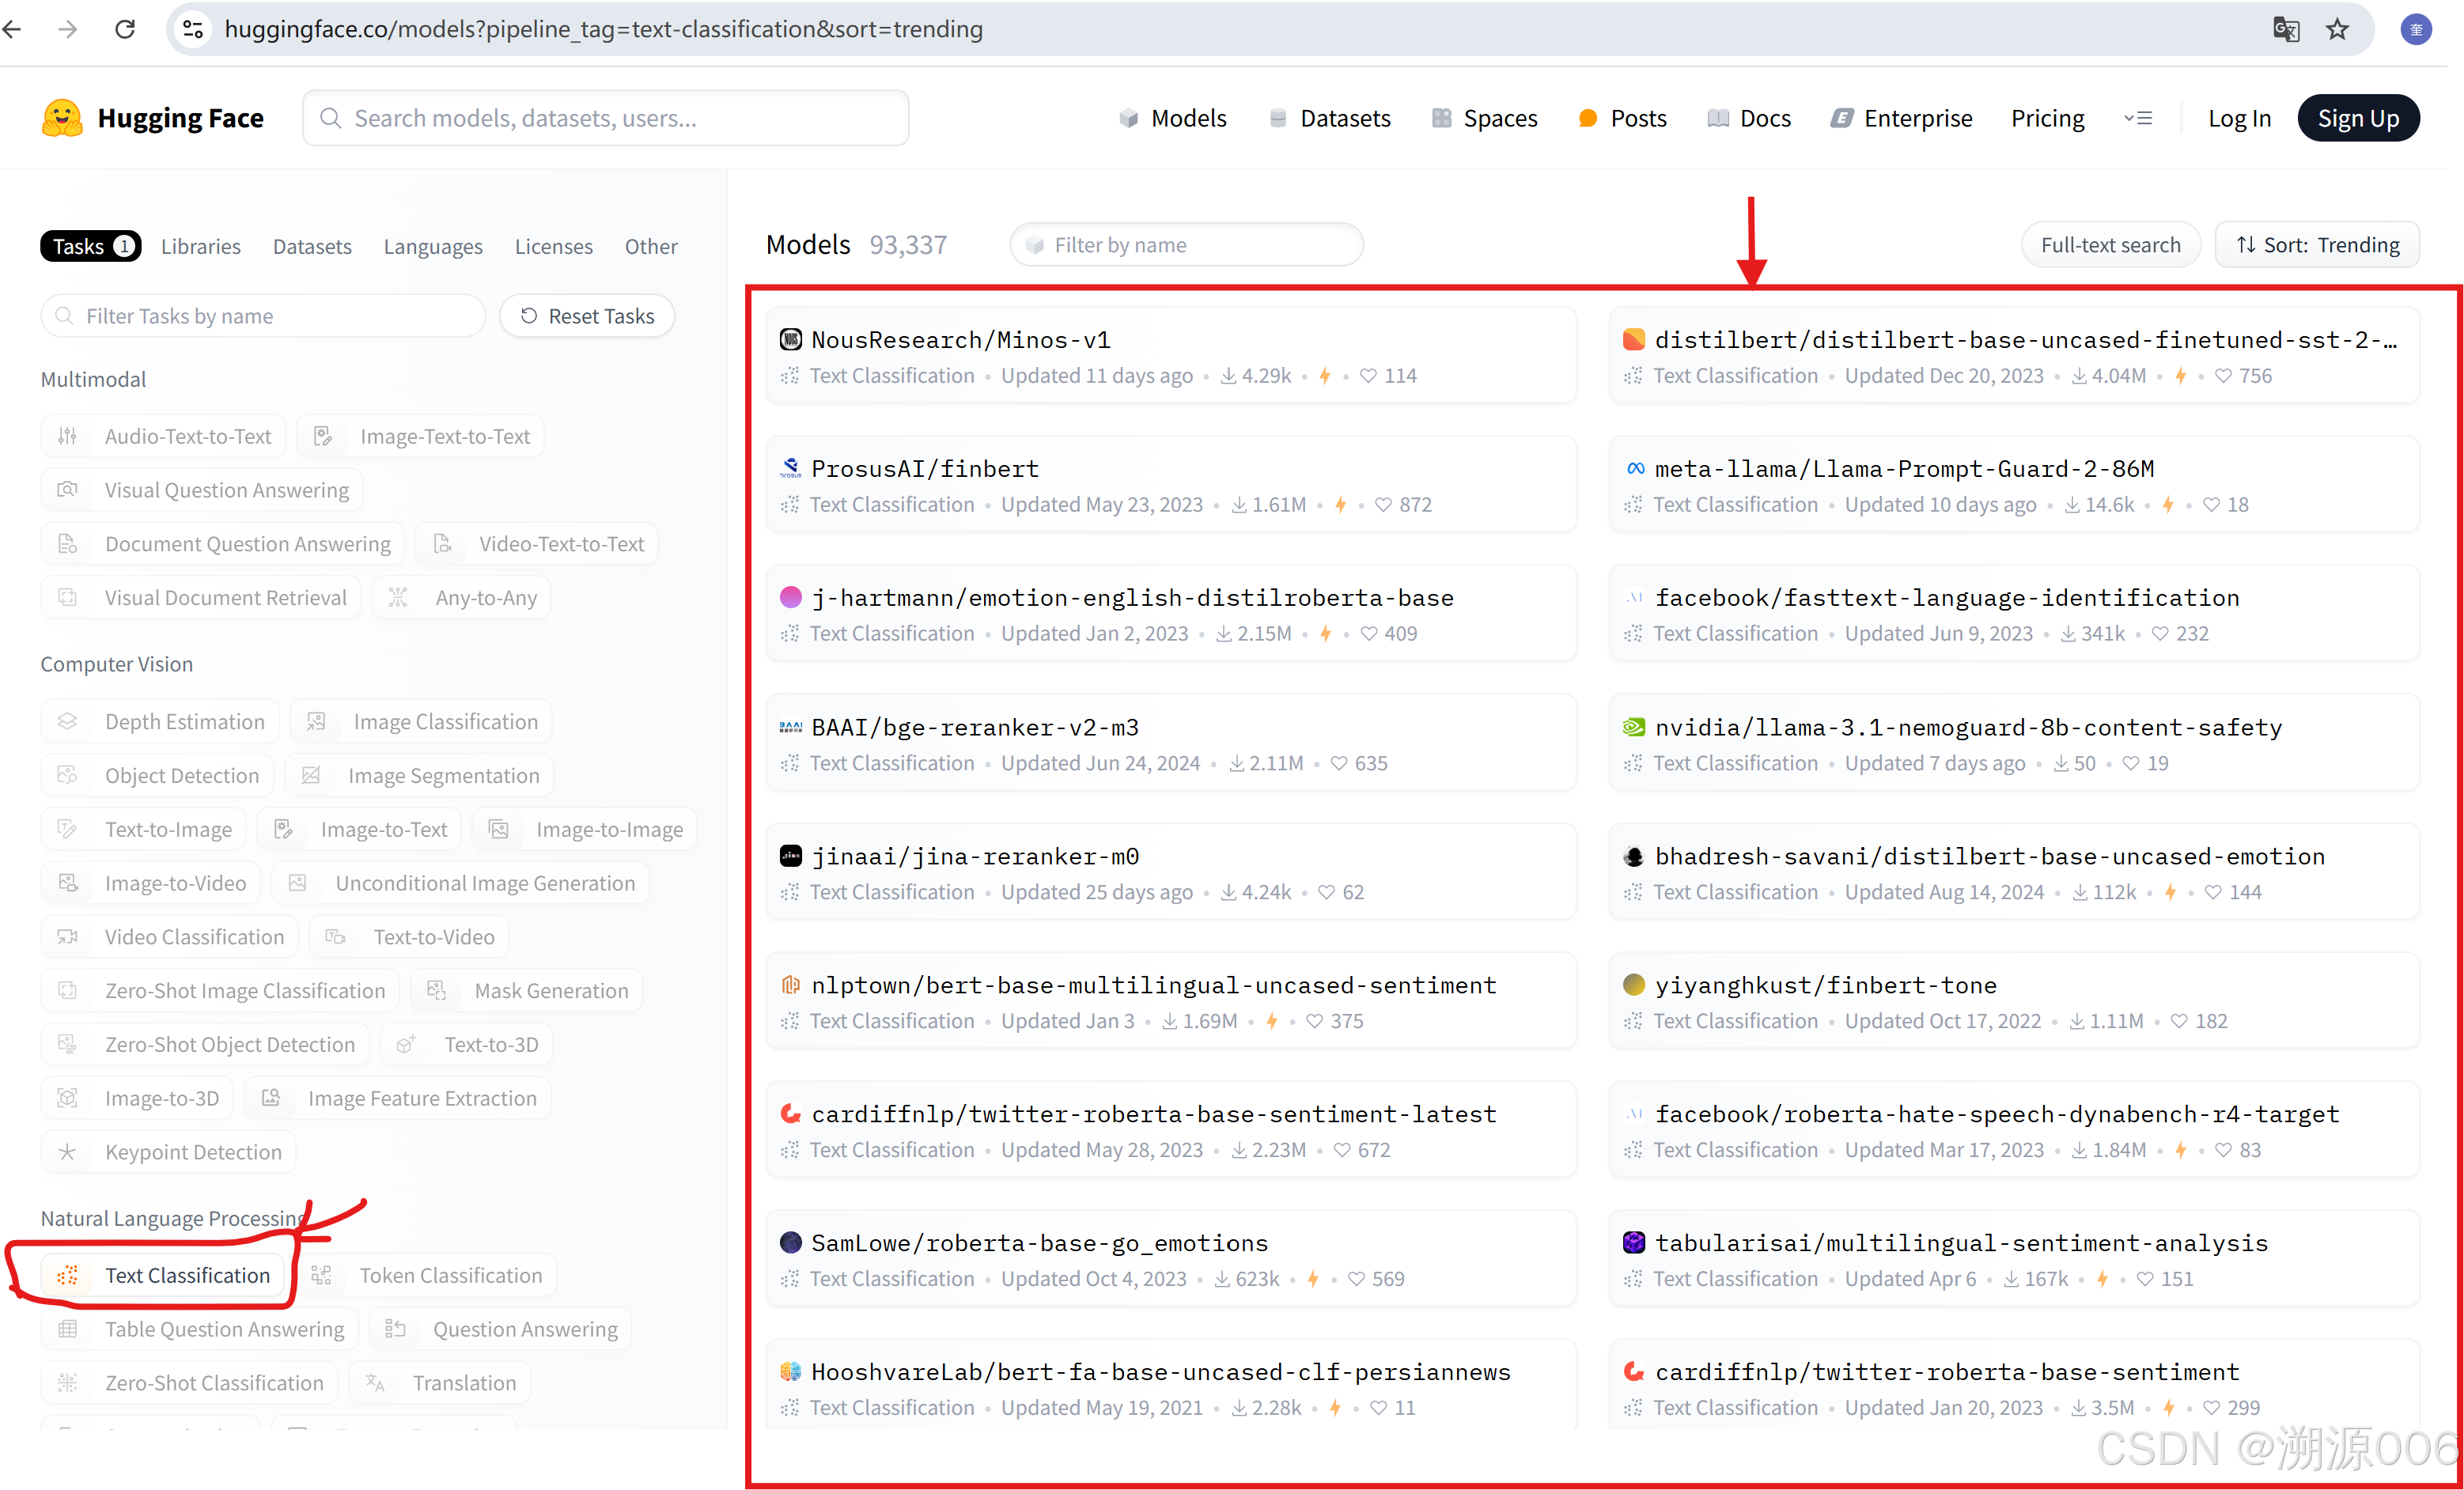The height and width of the screenshot is (1490, 2464).
Task: Click the Google Translate icon in address bar
Action: pyautogui.click(x=2285, y=29)
